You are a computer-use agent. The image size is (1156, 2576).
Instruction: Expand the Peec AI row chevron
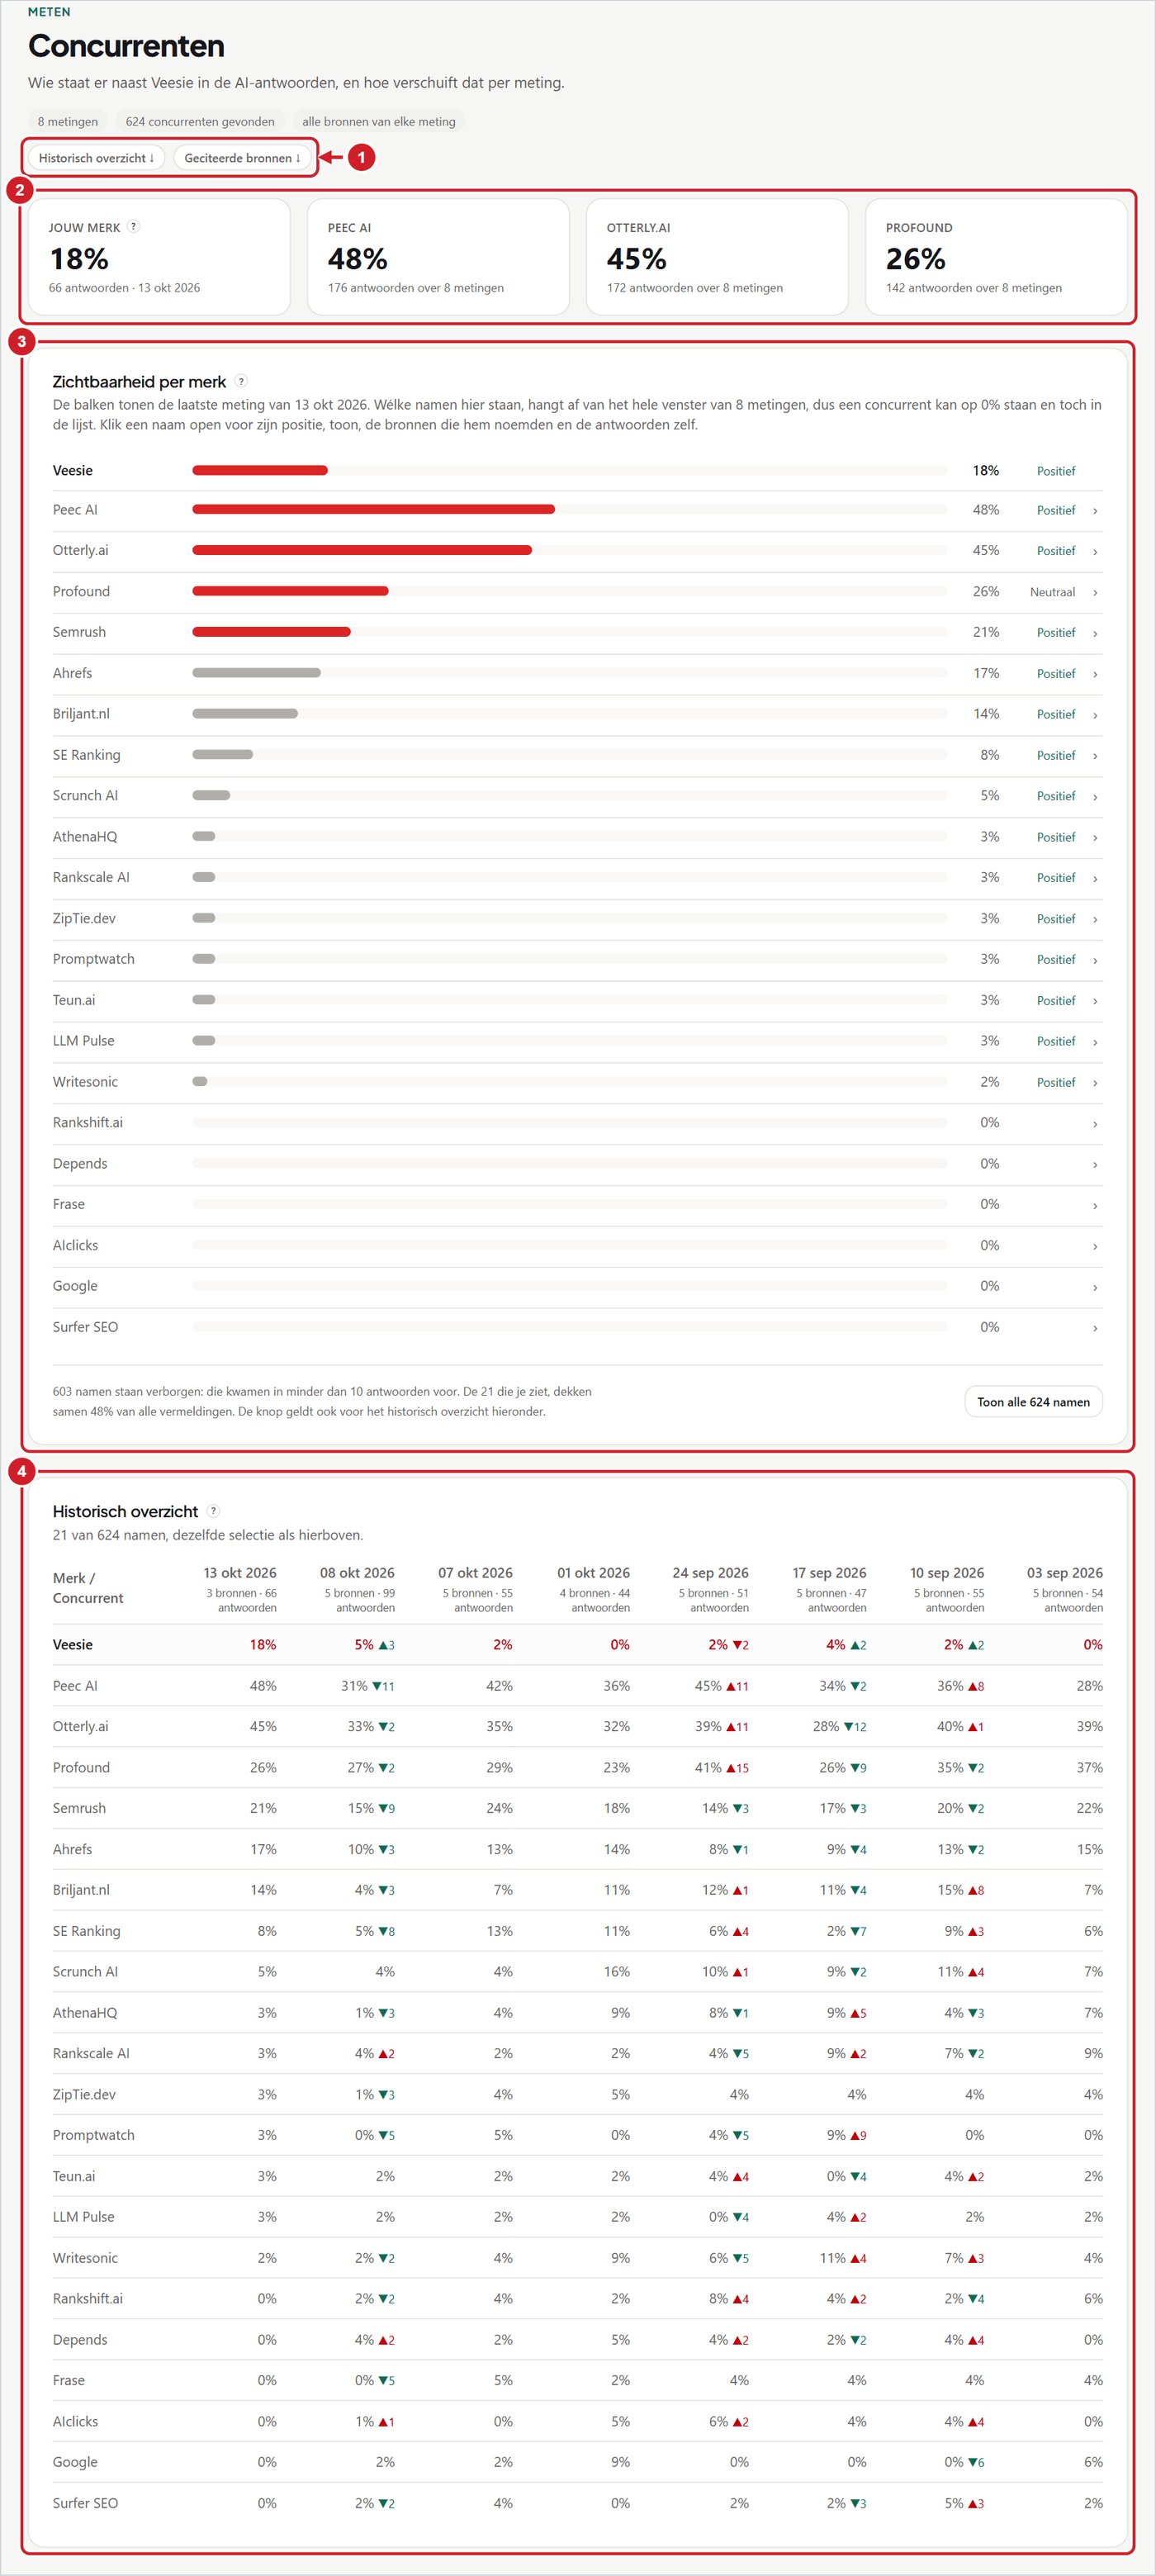1095,511
